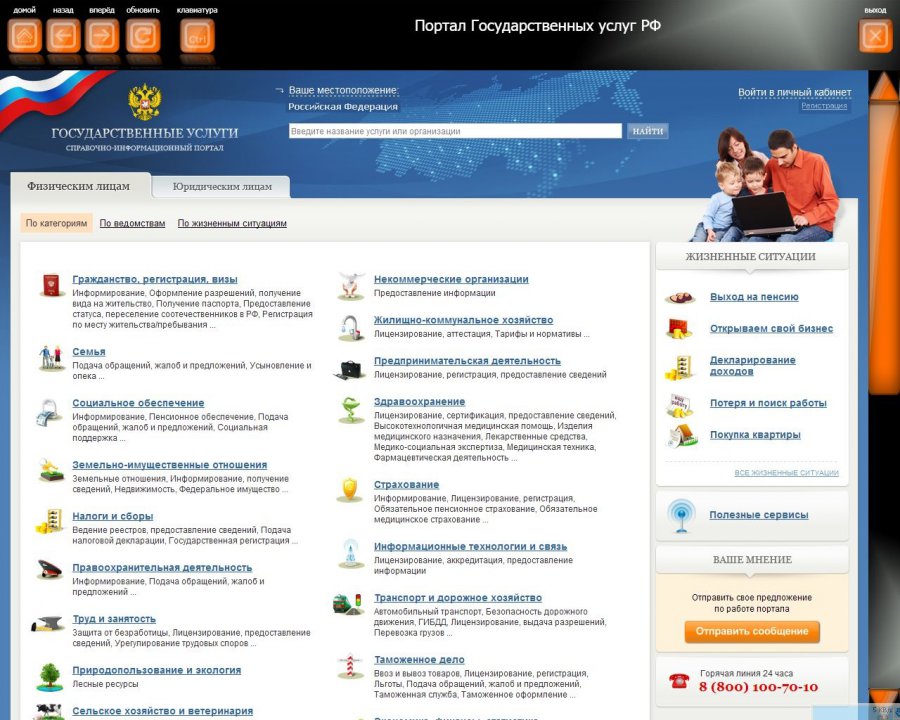This screenshot has height=720, width=900.
Task: Click into the service search field
Action: point(455,131)
